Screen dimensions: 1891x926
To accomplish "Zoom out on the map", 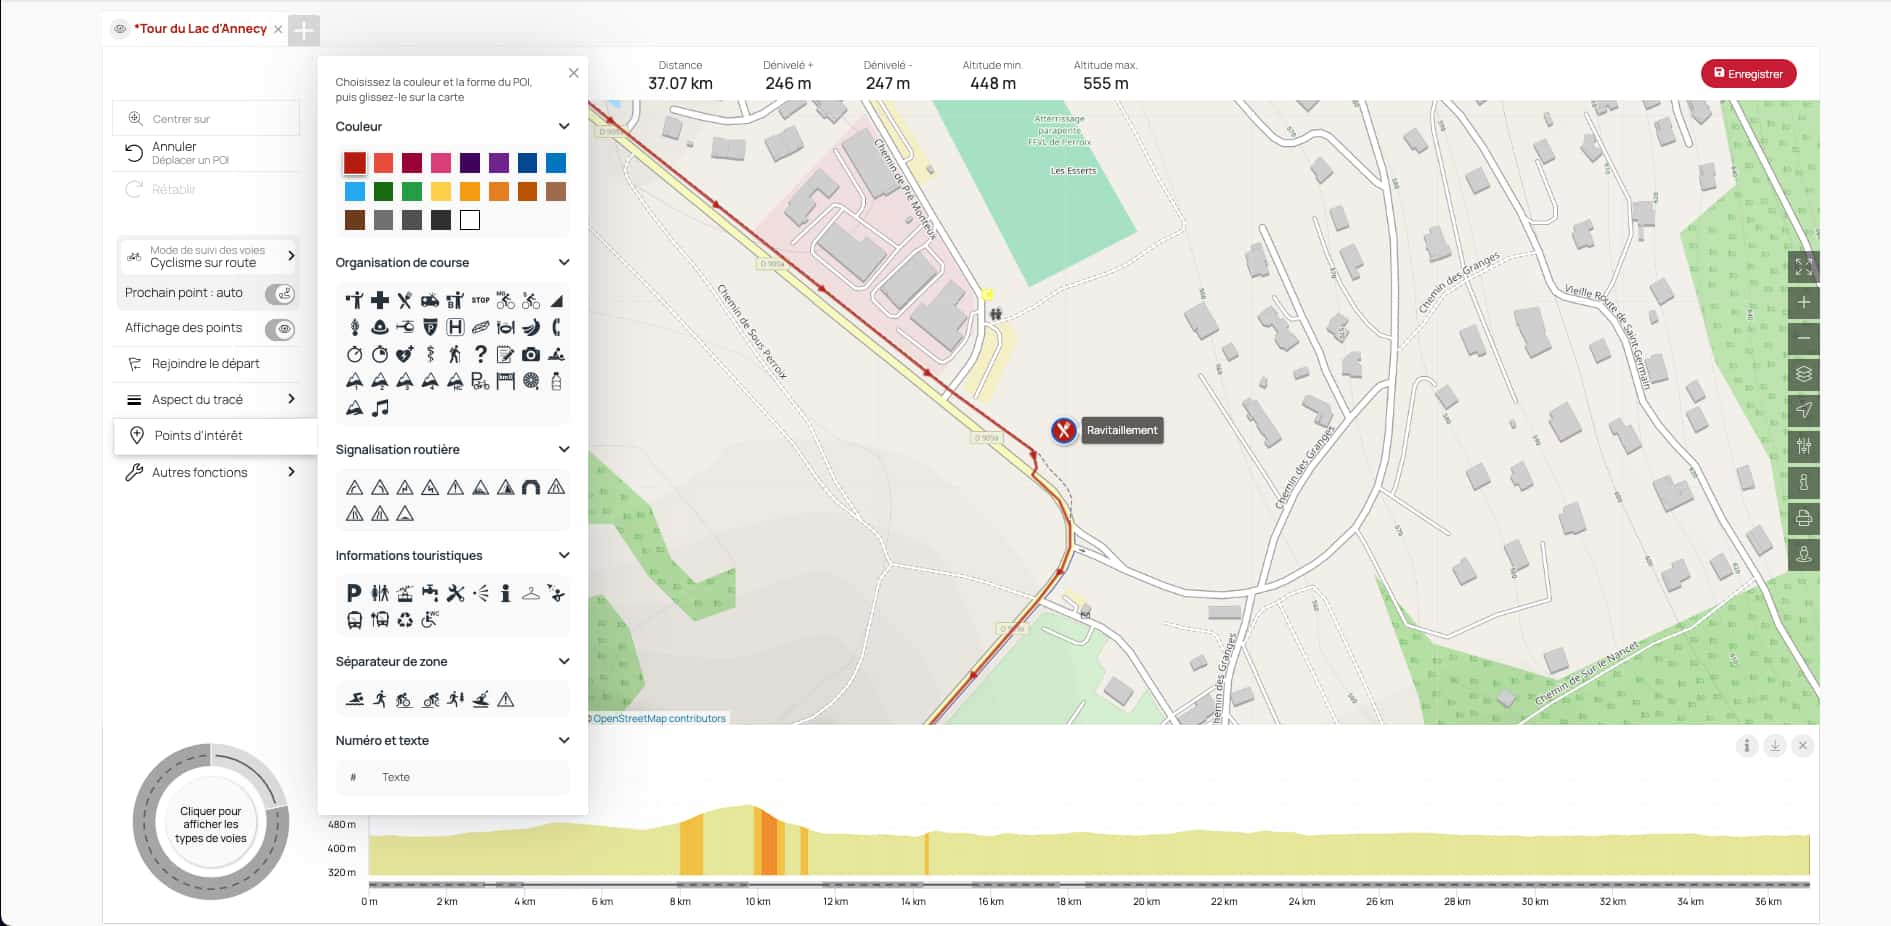I will coord(1804,338).
